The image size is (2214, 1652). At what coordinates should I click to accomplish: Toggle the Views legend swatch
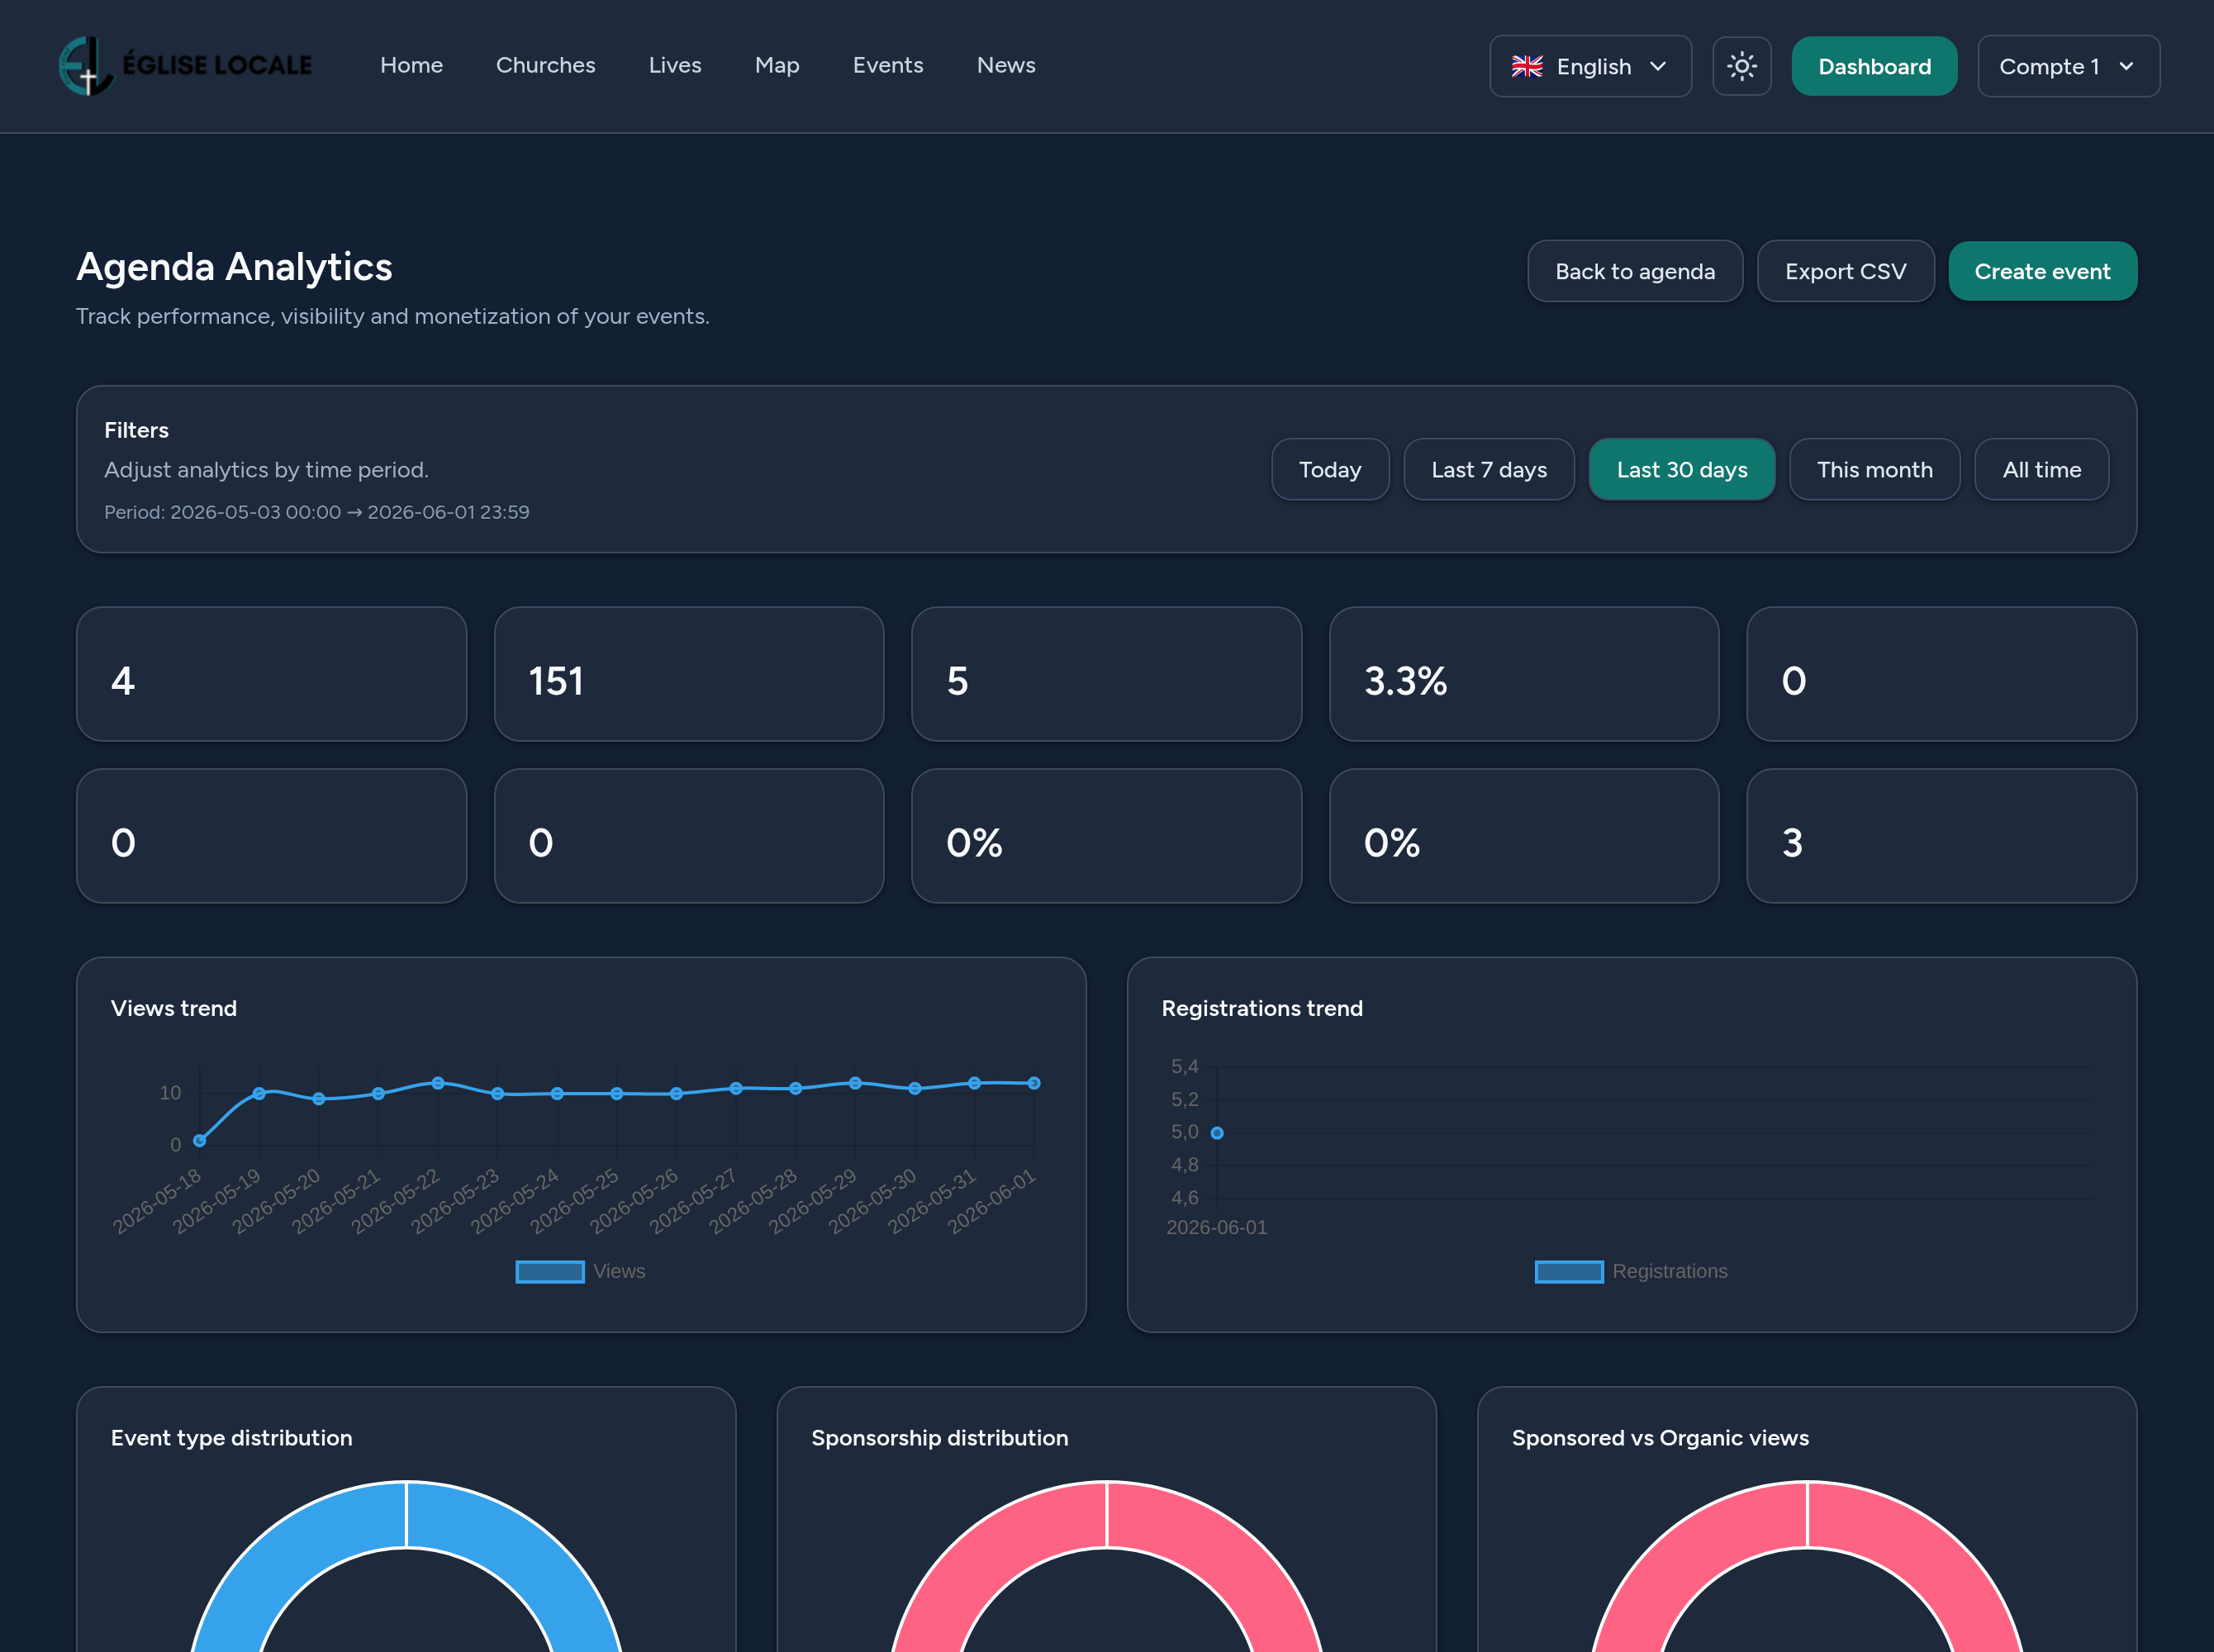549,1271
